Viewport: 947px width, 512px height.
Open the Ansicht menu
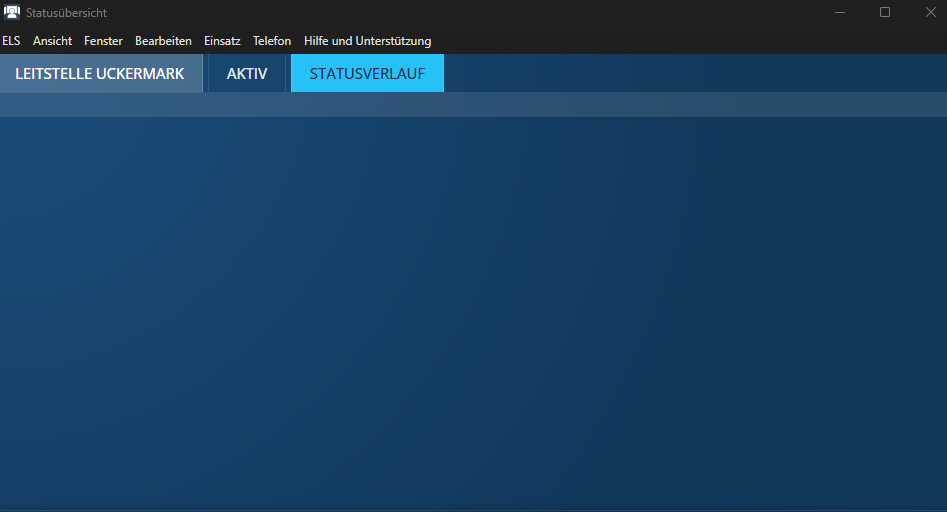pos(52,41)
